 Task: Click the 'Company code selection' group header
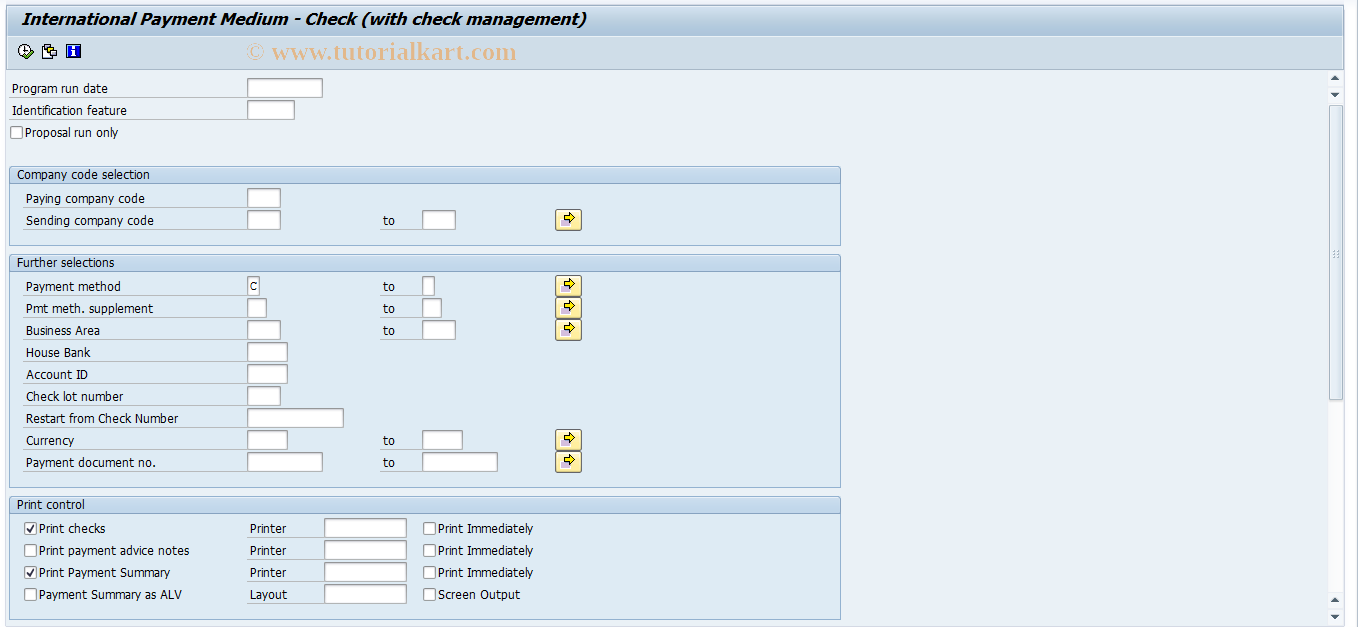425,175
